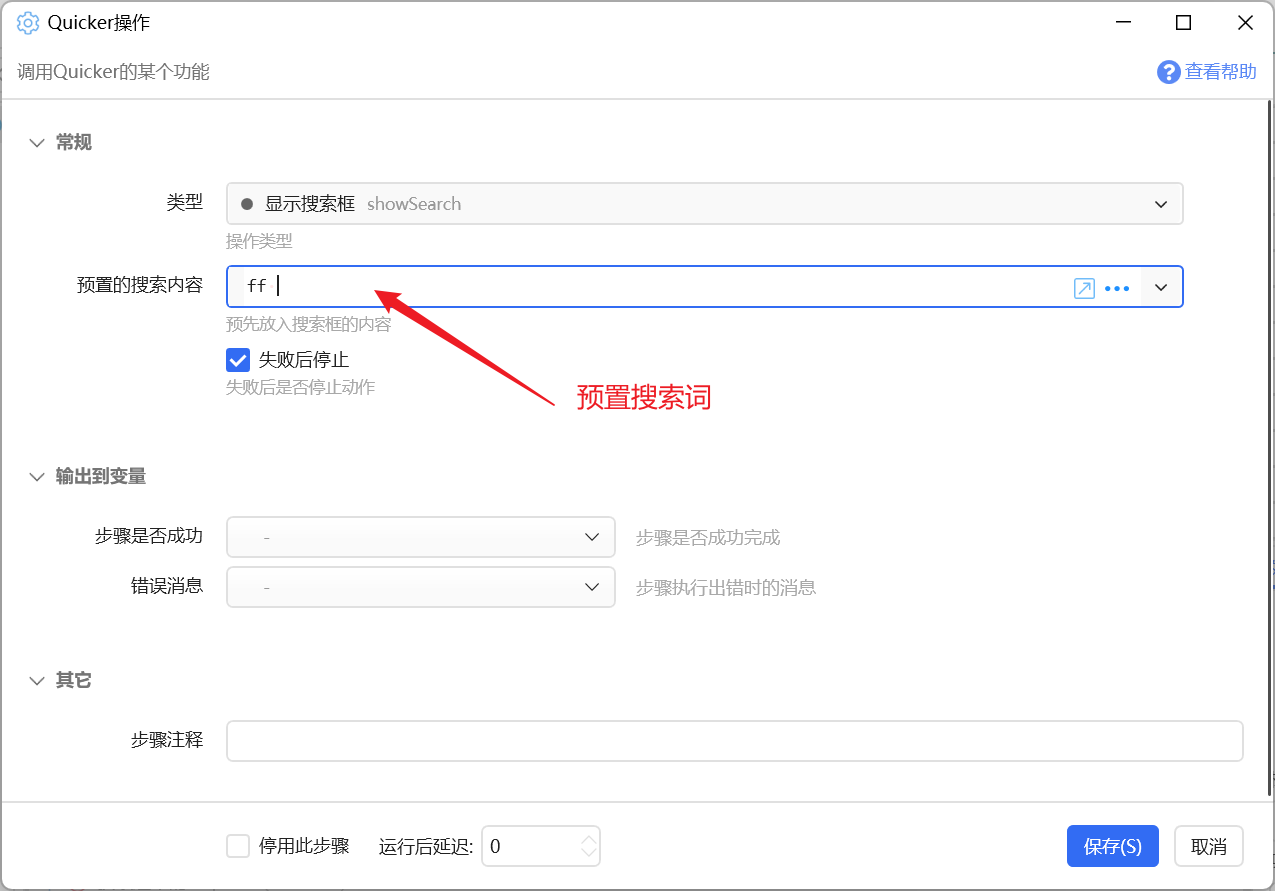This screenshot has height=891, width=1275.
Task: Open the 查看帮助 help link
Action: pyautogui.click(x=1221, y=72)
